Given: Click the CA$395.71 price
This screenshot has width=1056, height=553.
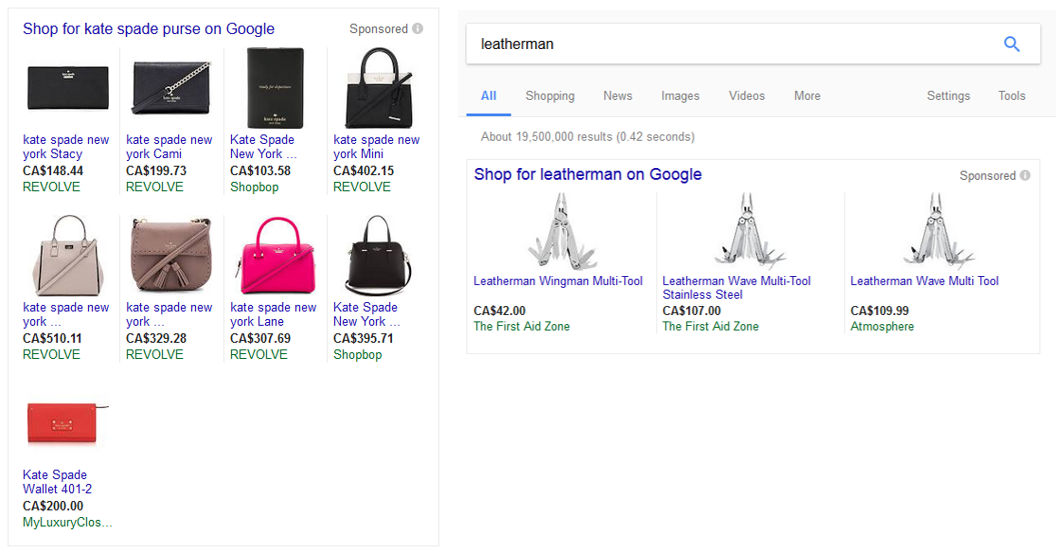Looking at the screenshot, I should pyautogui.click(x=363, y=339).
